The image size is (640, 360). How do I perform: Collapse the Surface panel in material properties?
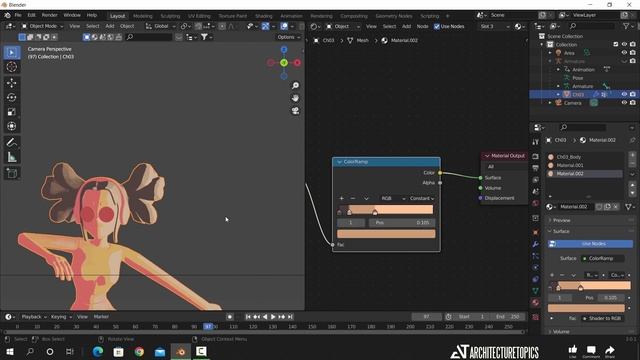point(561,231)
